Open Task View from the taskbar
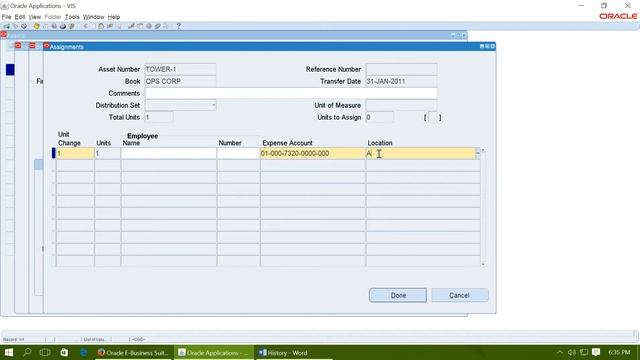Viewport: 640px width, 360px height. pos(45,352)
